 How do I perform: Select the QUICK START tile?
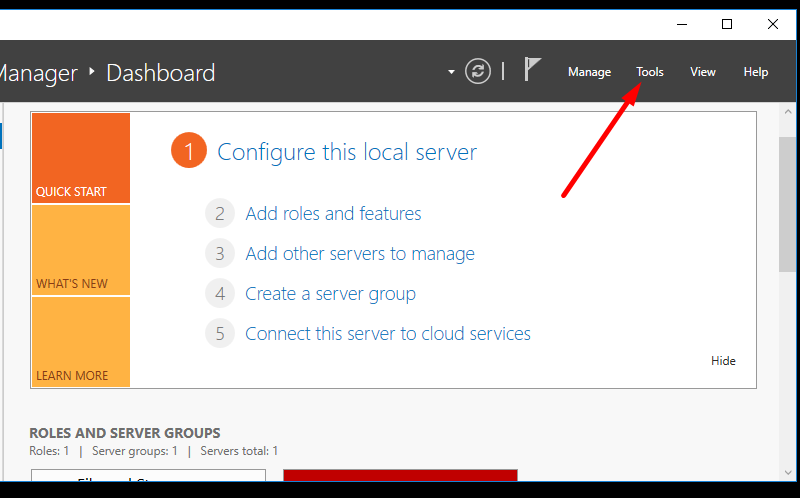[81, 158]
